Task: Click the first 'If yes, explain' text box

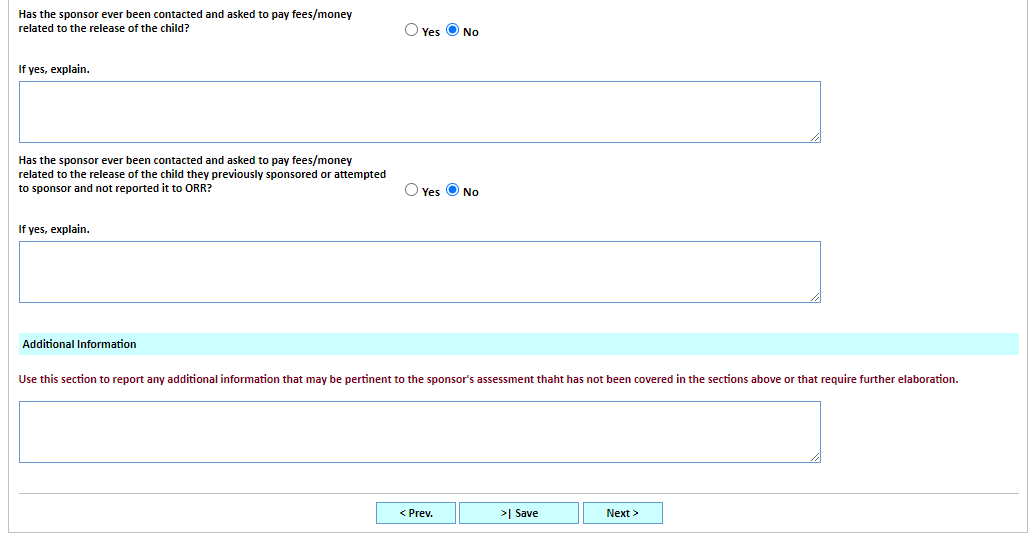Action: [x=419, y=112]
